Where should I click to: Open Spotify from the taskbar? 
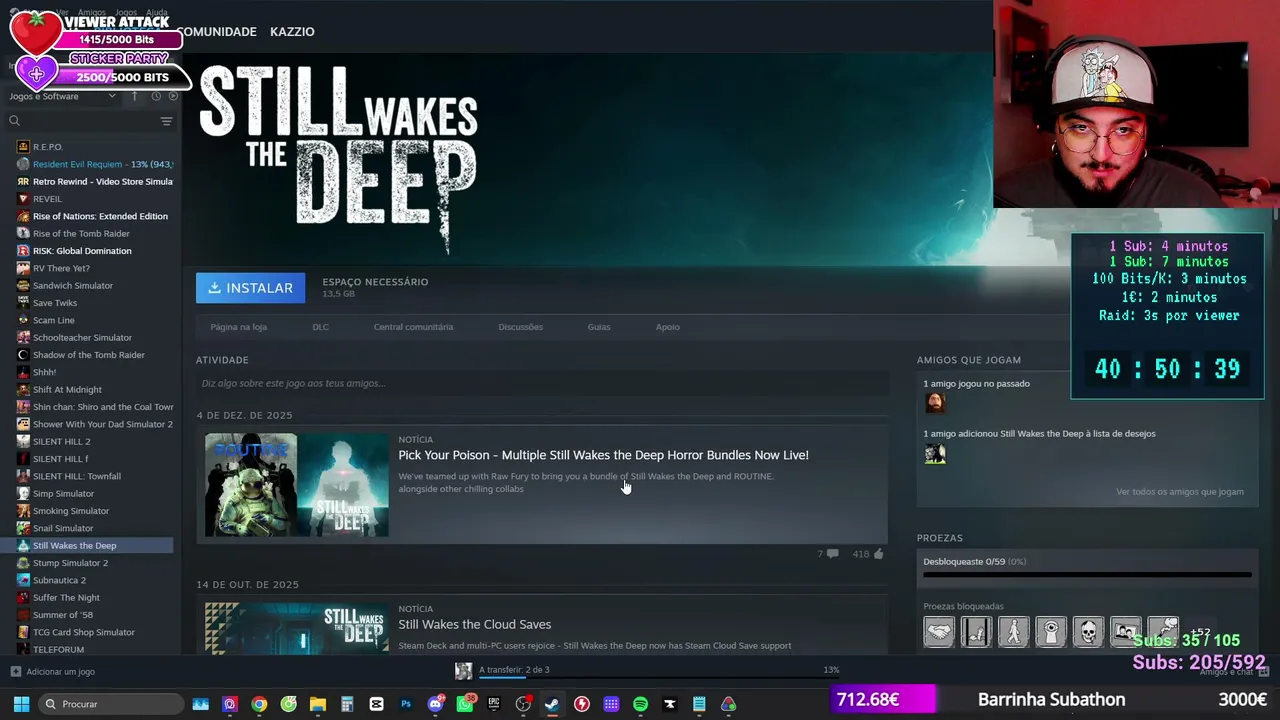click(640, 704)
